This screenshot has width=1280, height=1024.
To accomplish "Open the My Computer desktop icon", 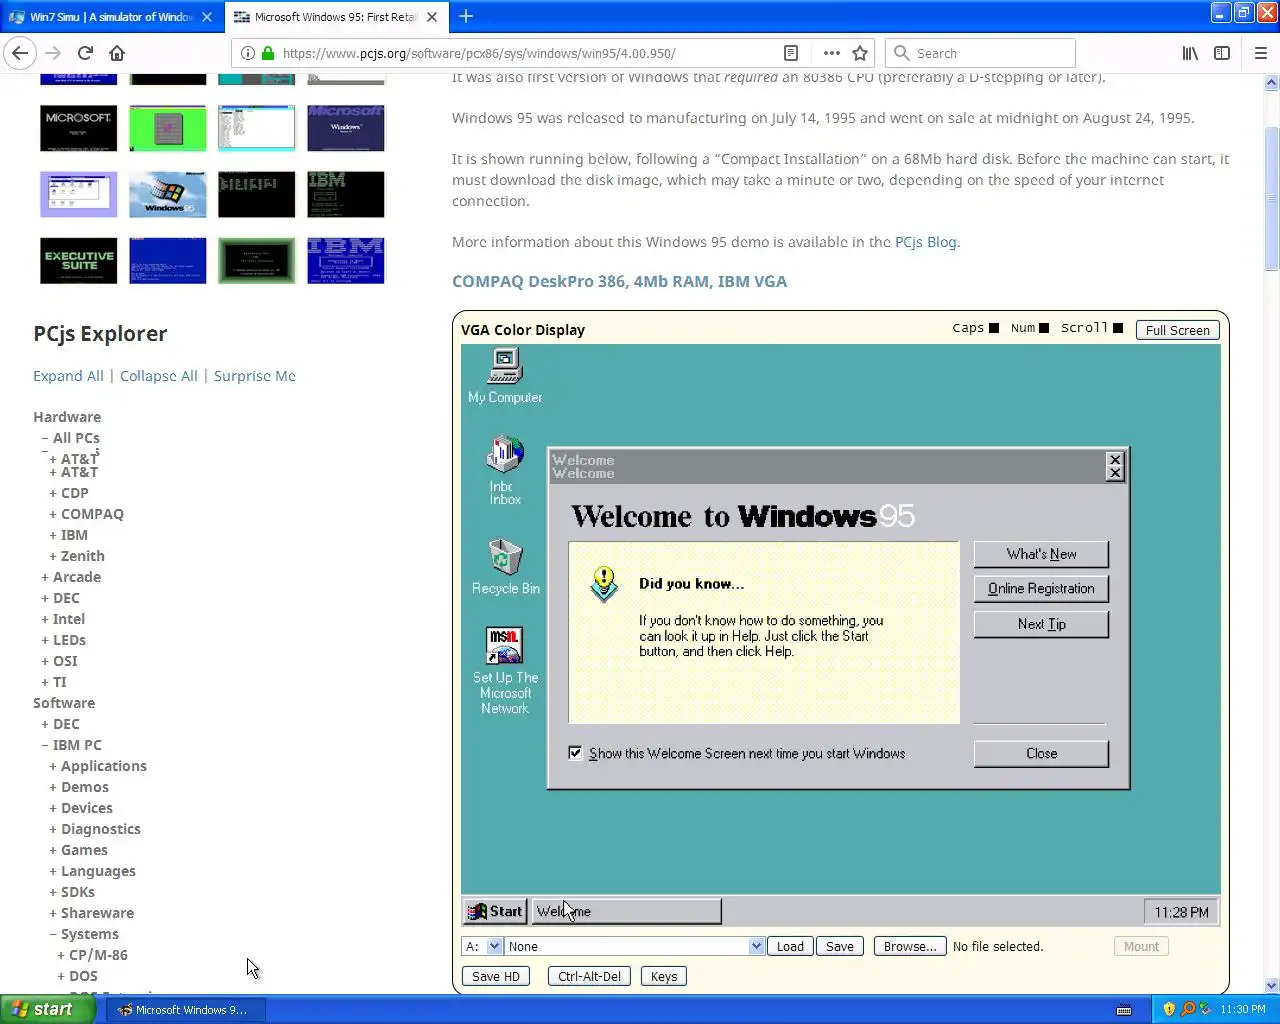I will pyautogui.click(x=505, y=376).
